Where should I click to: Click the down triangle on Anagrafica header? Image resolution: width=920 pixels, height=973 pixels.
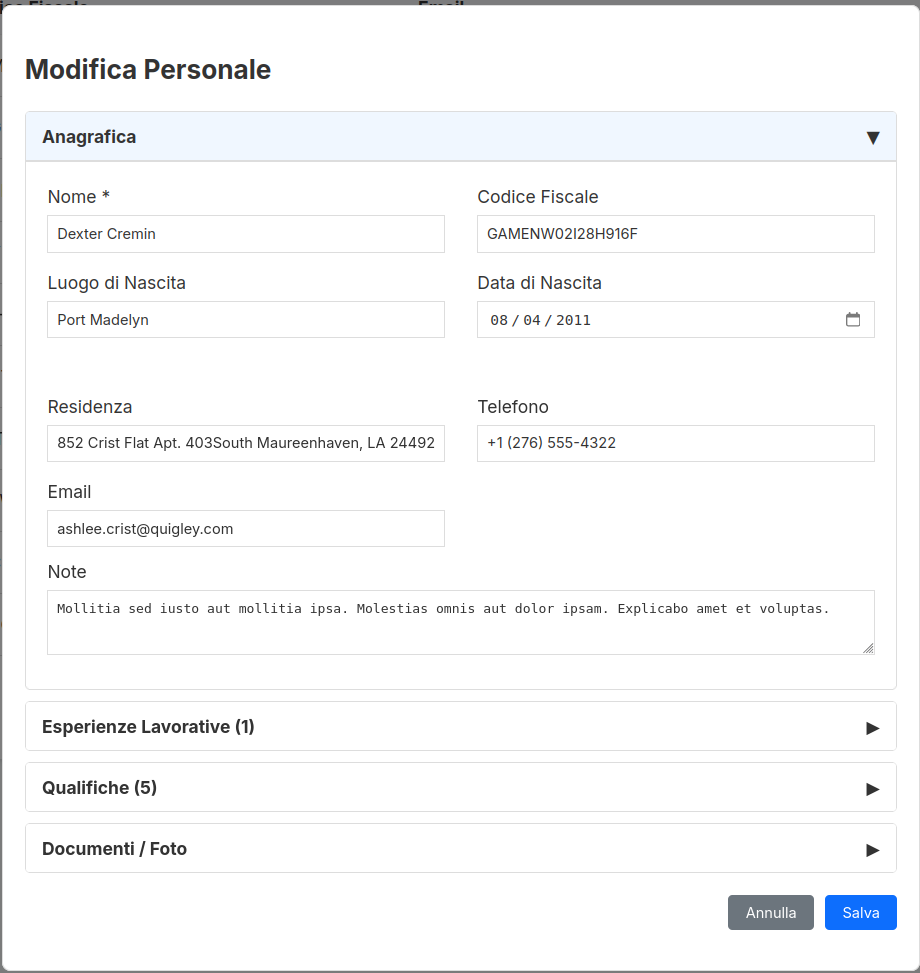pyautogui.click(x=872, y=138)
